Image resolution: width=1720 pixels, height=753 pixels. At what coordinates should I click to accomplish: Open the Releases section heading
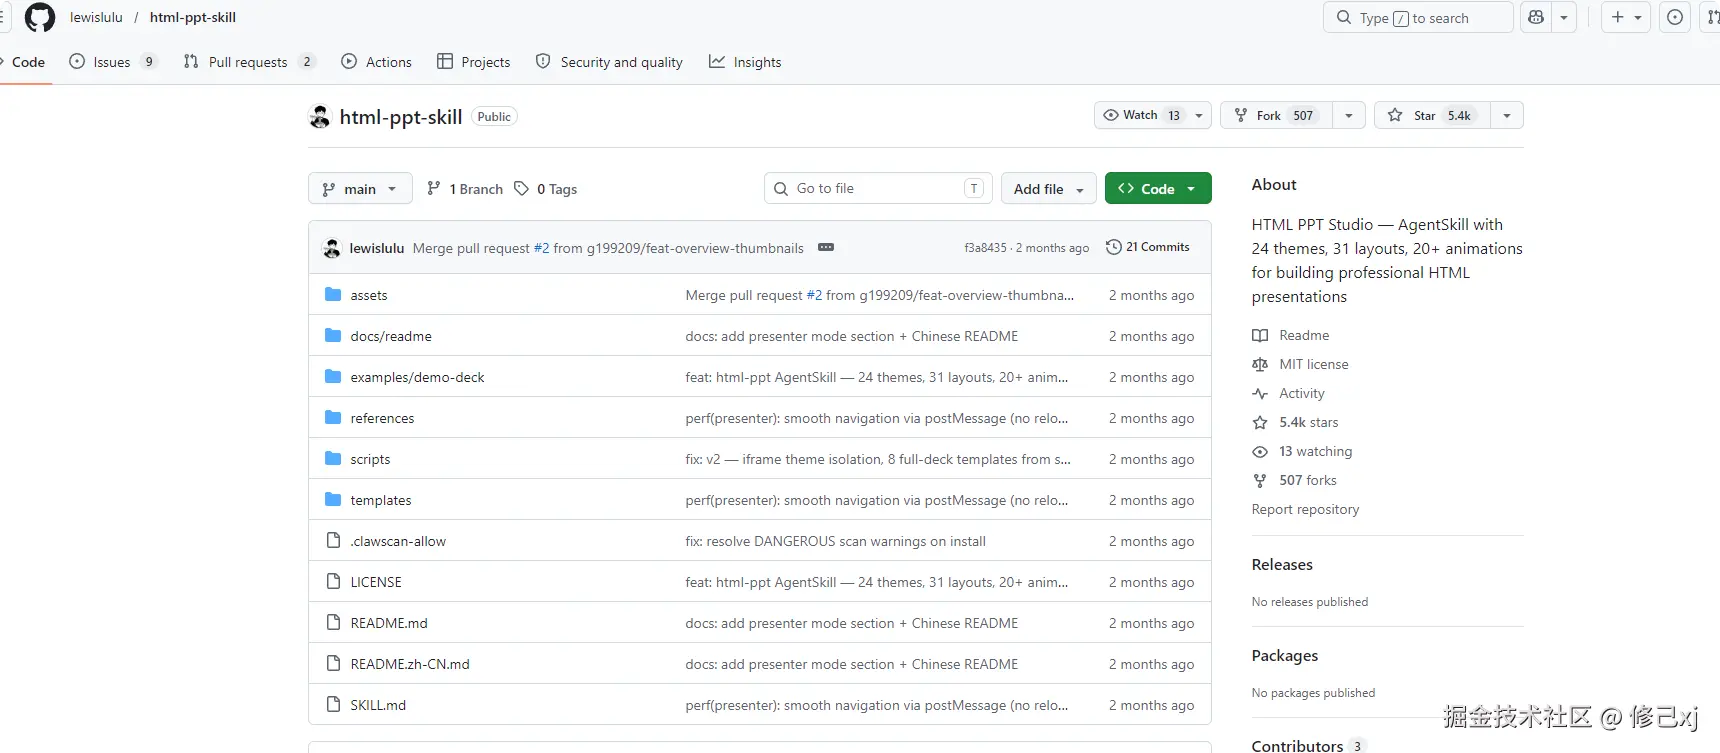tap(1282, 564)
